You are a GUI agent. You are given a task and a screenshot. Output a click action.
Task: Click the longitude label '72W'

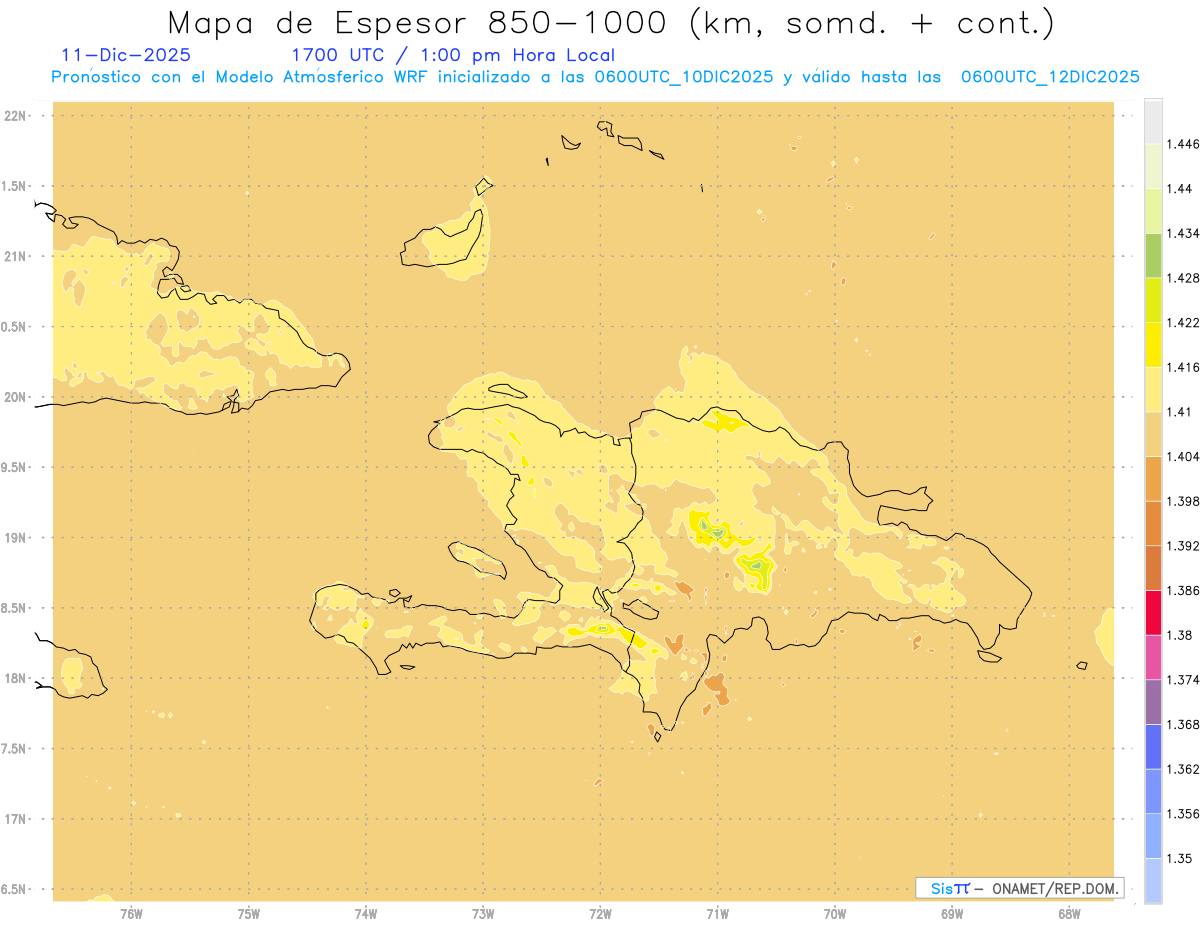pos(600,913)
